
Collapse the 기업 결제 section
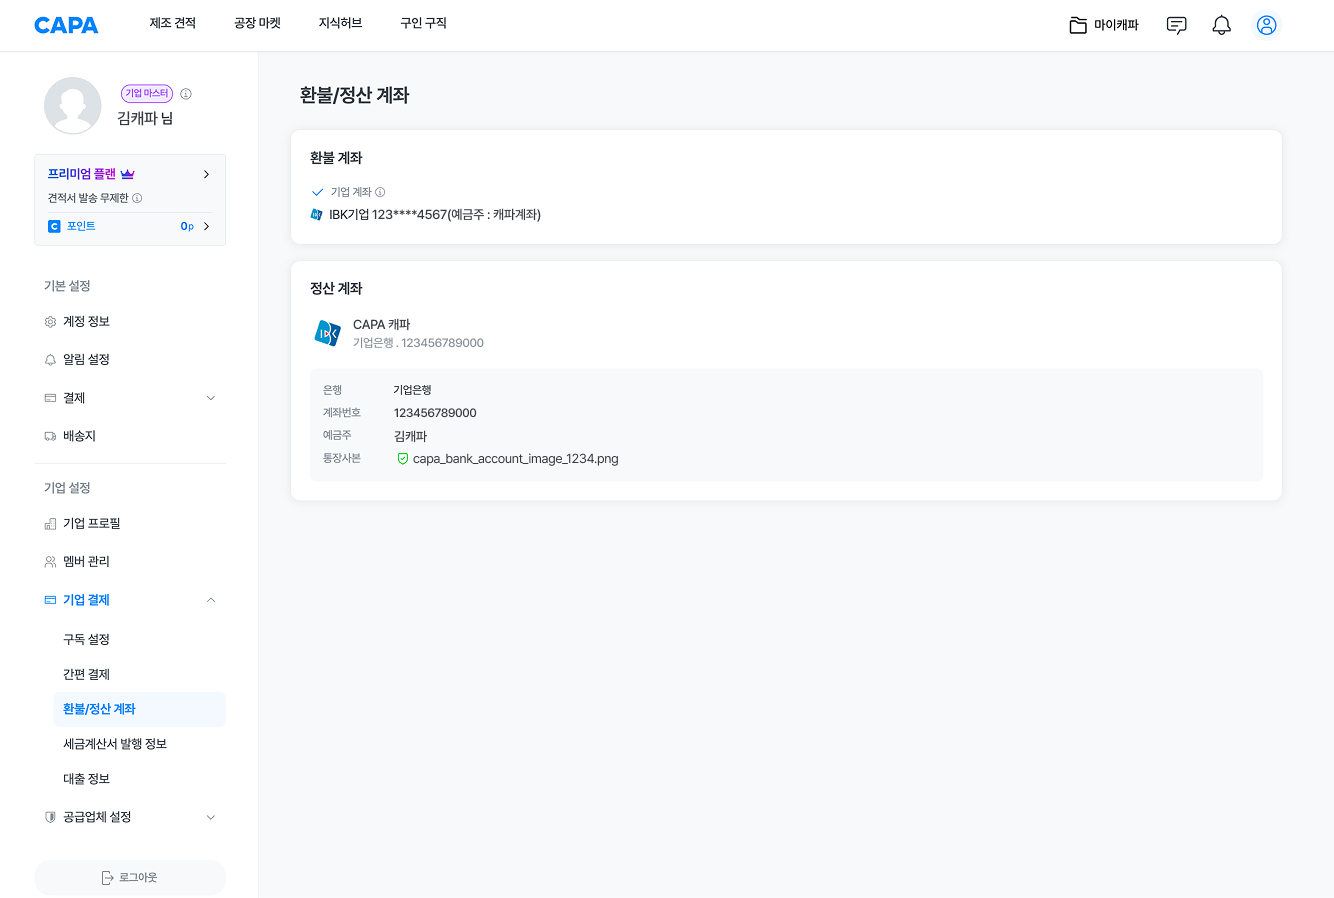pyautogui.click(x=210, y=600)
